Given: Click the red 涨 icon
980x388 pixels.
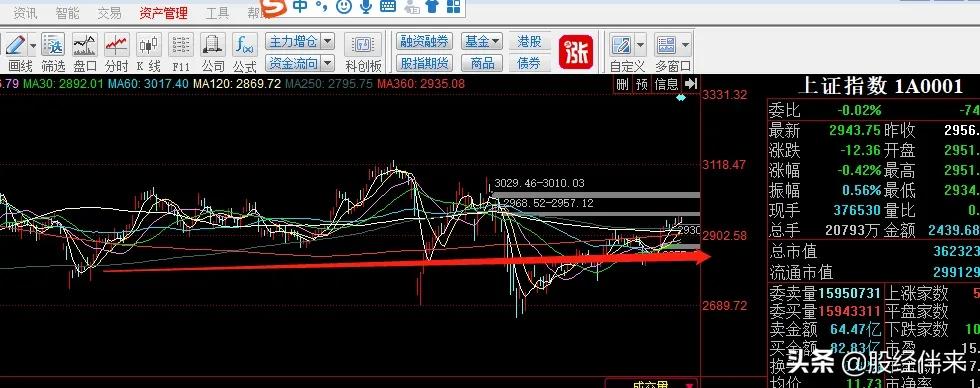Looking at the screenshot, I should 576,52.
